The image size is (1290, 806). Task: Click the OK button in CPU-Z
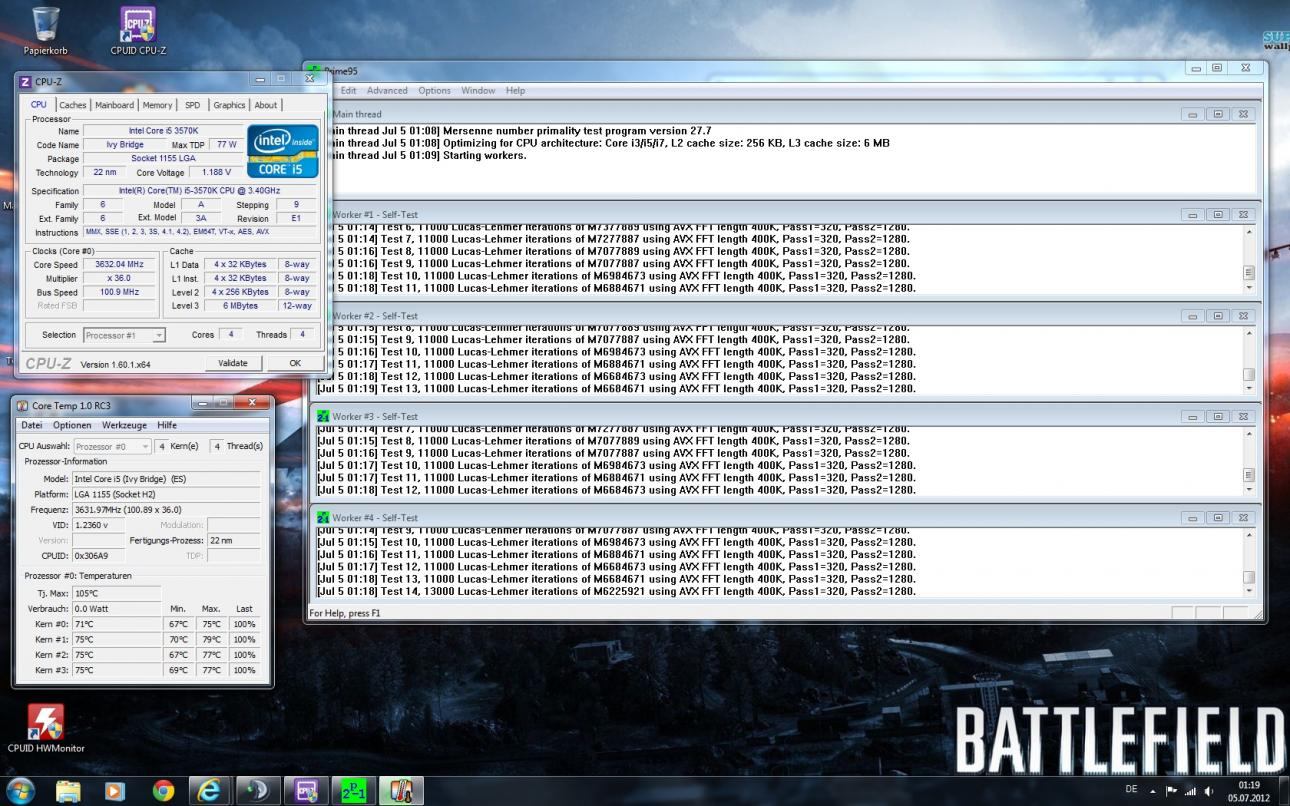pos(294,363)
